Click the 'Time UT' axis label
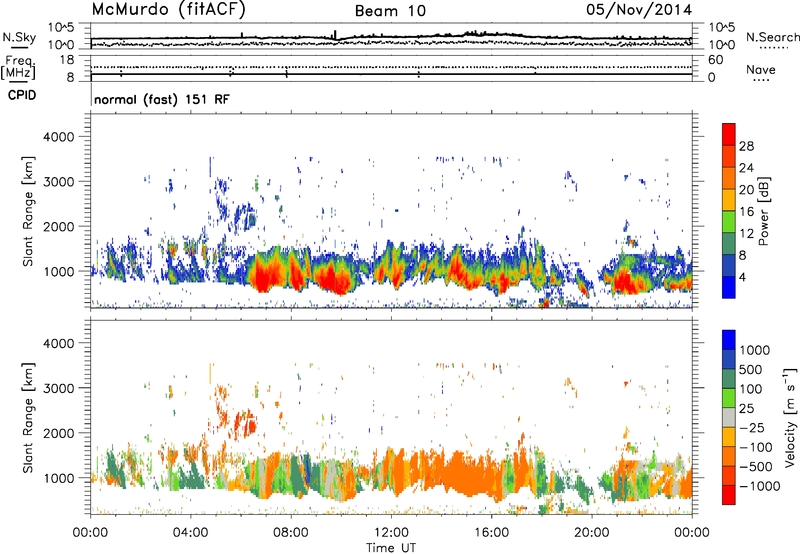Screen dimensions: 800x554 tap(391, 547)
